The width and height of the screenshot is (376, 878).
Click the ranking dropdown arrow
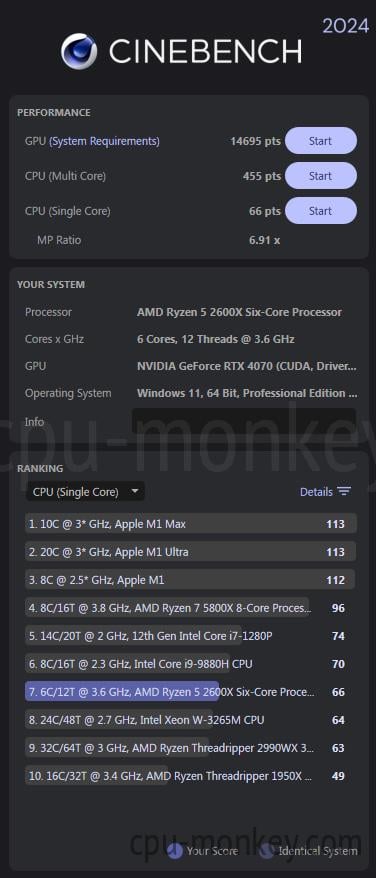tap(134, 492)
